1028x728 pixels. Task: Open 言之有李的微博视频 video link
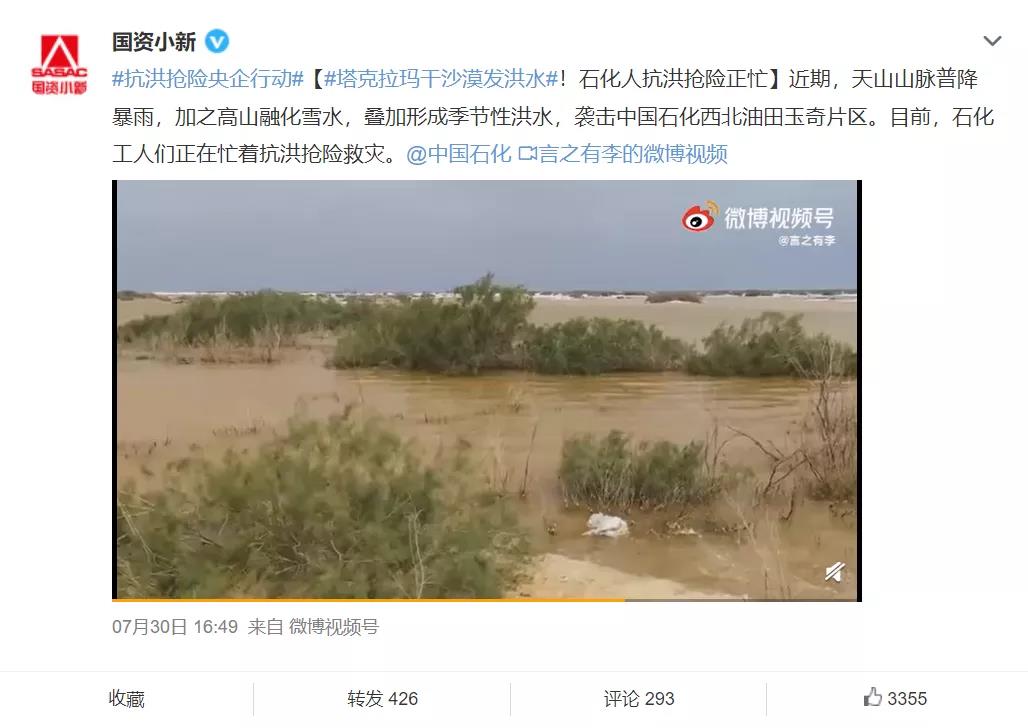(633, 154)
